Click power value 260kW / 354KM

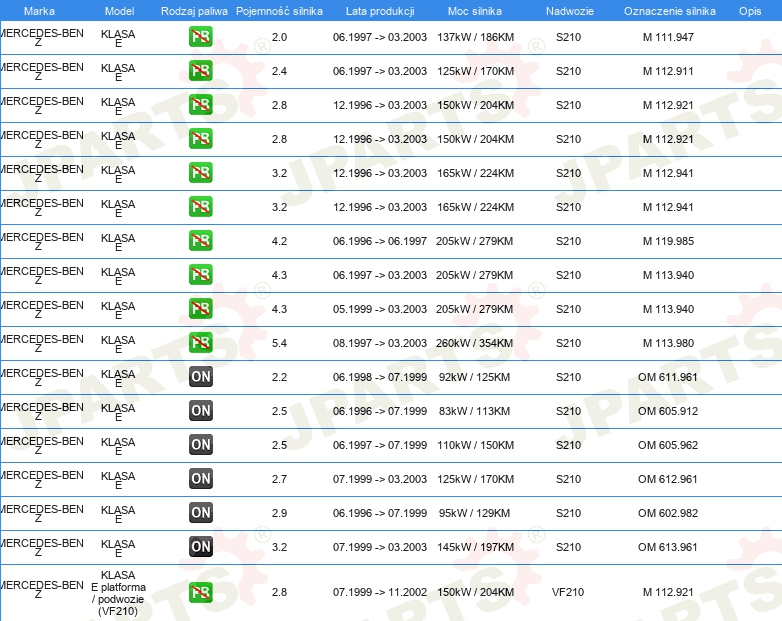click(x=474, y=343)
